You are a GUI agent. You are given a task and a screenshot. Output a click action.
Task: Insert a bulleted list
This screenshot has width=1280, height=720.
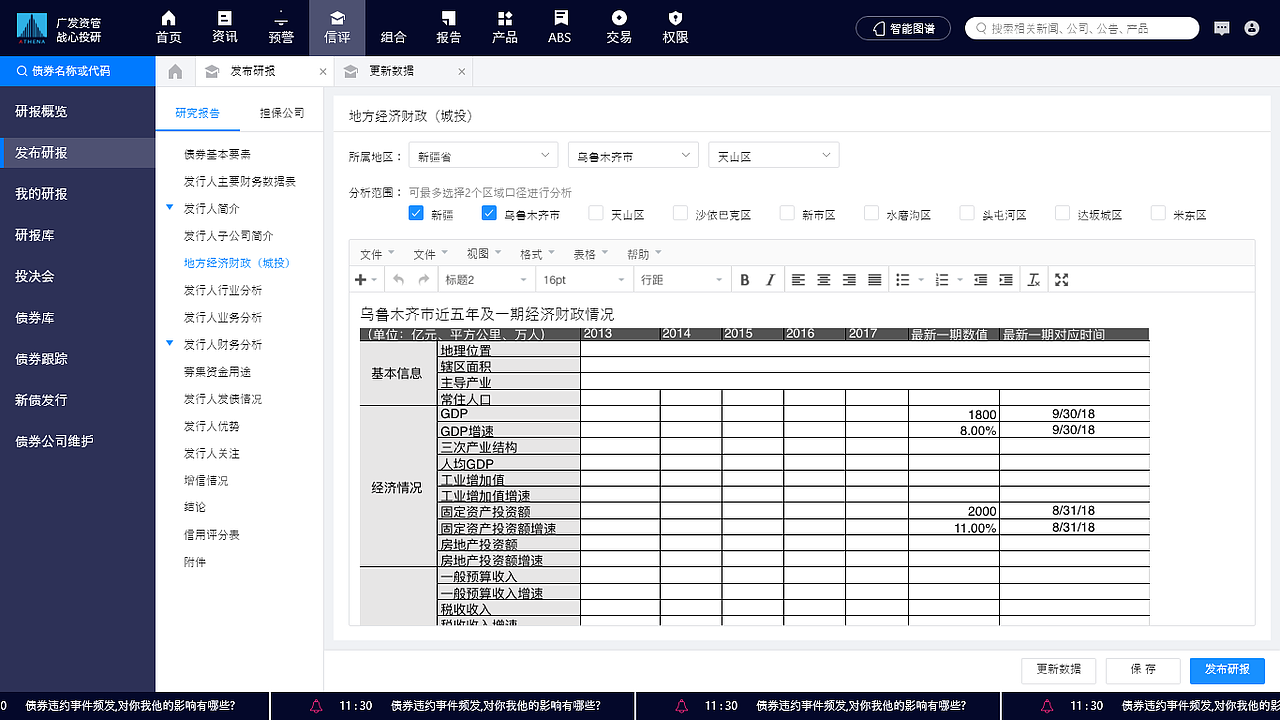(x=903, y=280)
